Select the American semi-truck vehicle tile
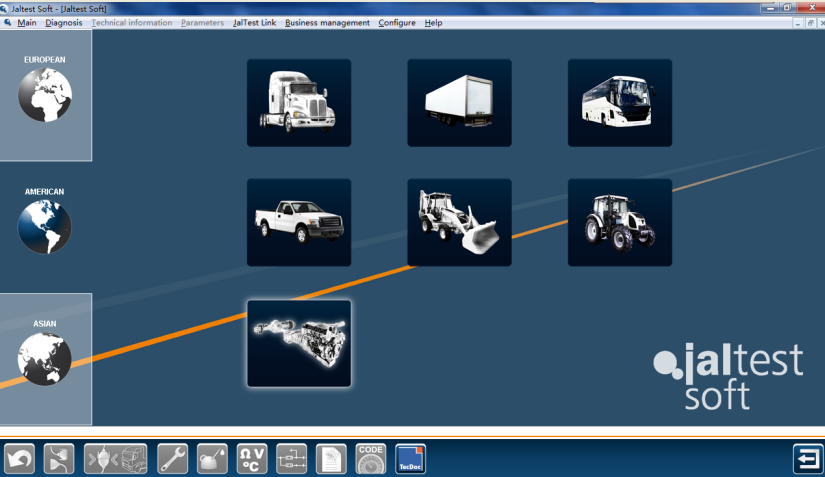The height and width of the screenshot is (477, 825). pos(299,103)
